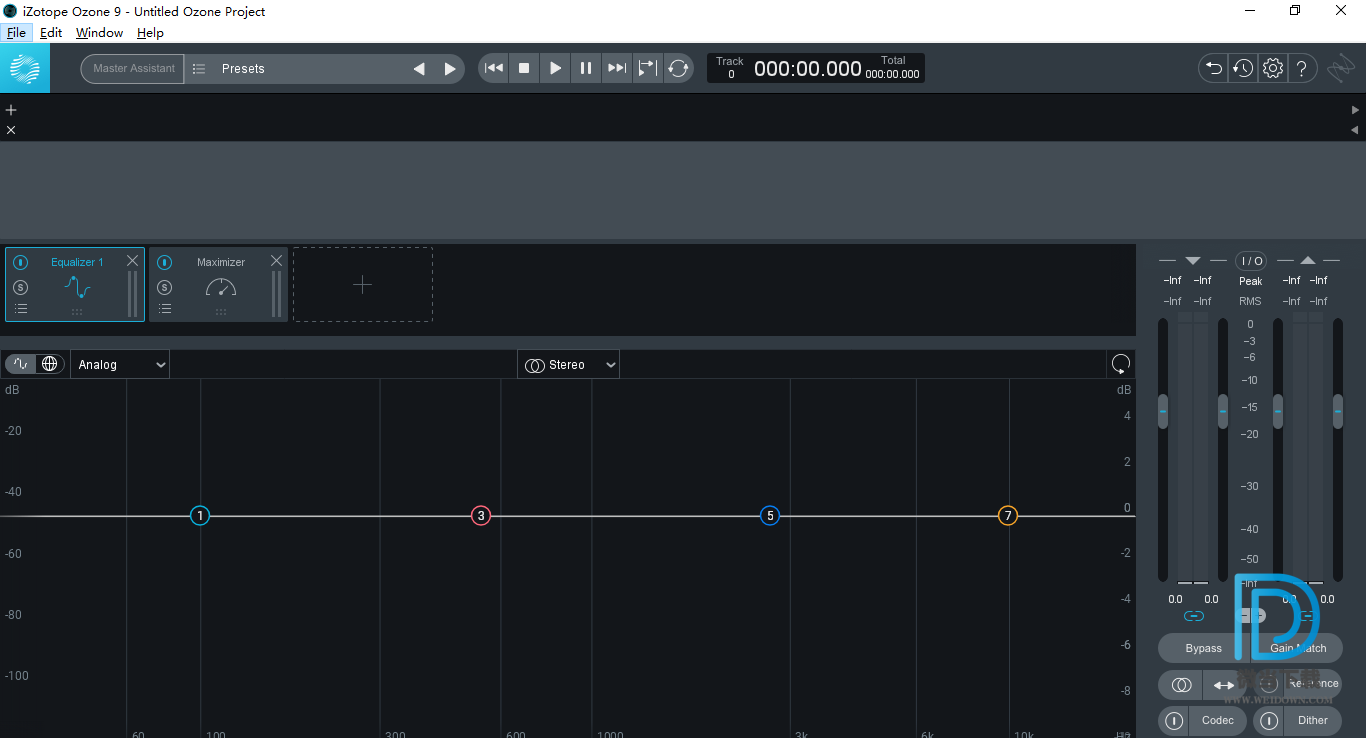The height and width of the screenshot is (738, 1366).
Task: Click the input meter down-triangle indicator
Action: 1192,261
